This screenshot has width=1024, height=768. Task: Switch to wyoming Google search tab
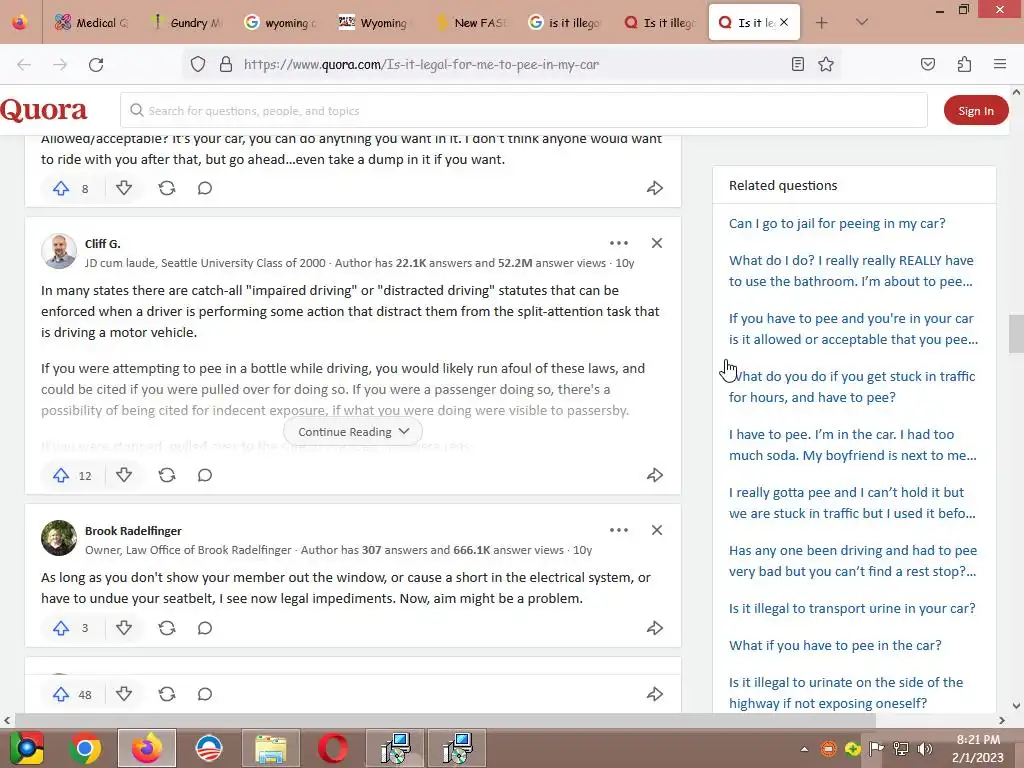[x=281, y=23]
